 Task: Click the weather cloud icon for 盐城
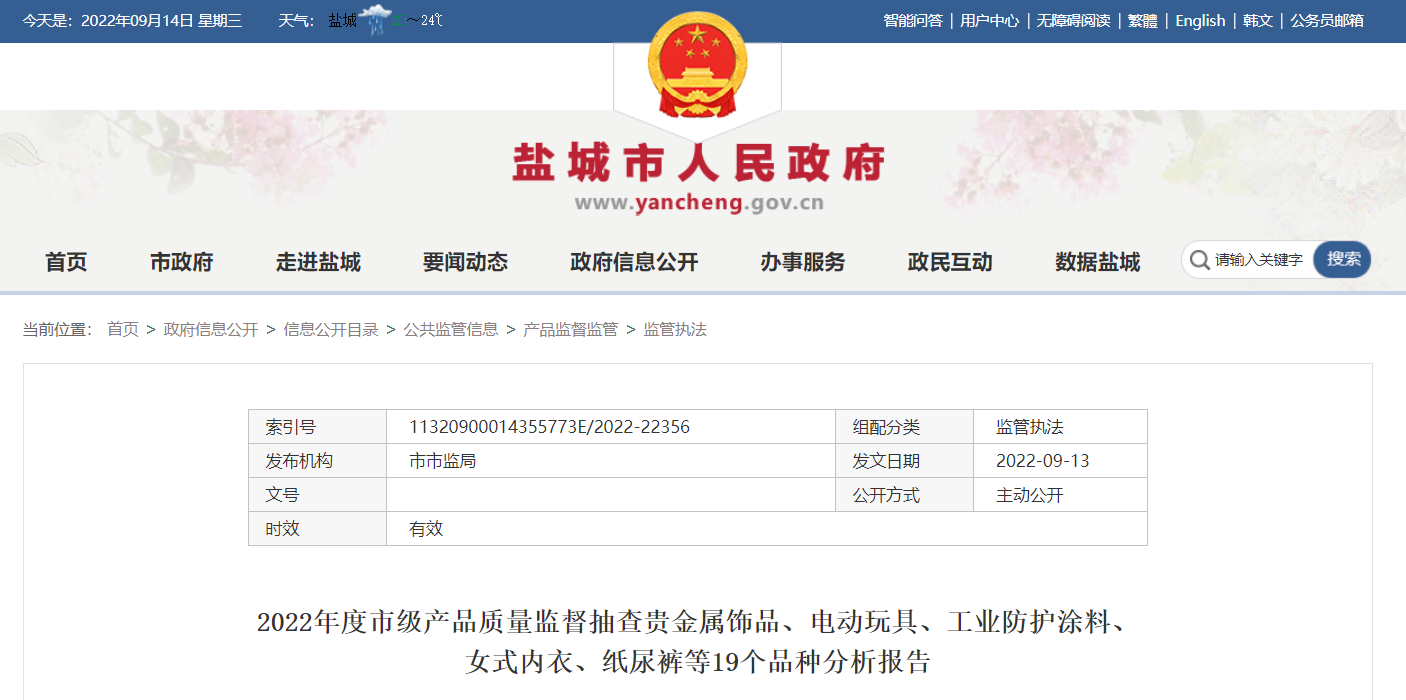click(x=376, y=20)
